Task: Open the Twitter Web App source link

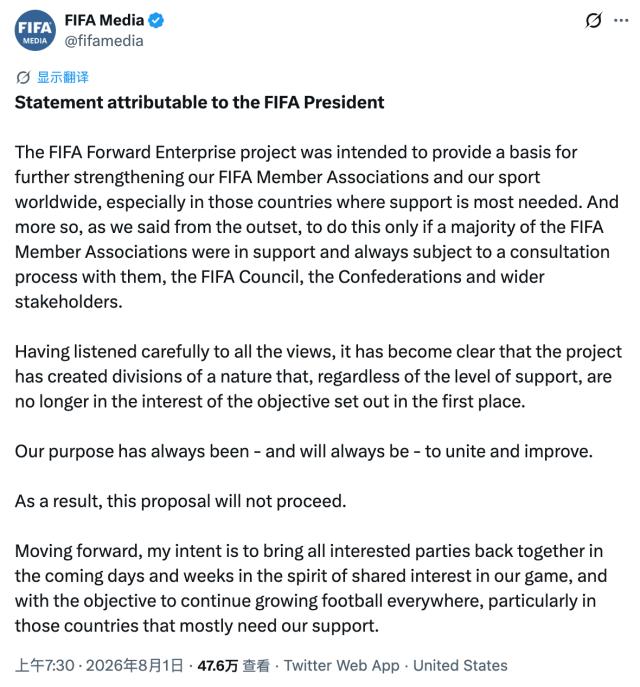Action: tap(342, 666)
